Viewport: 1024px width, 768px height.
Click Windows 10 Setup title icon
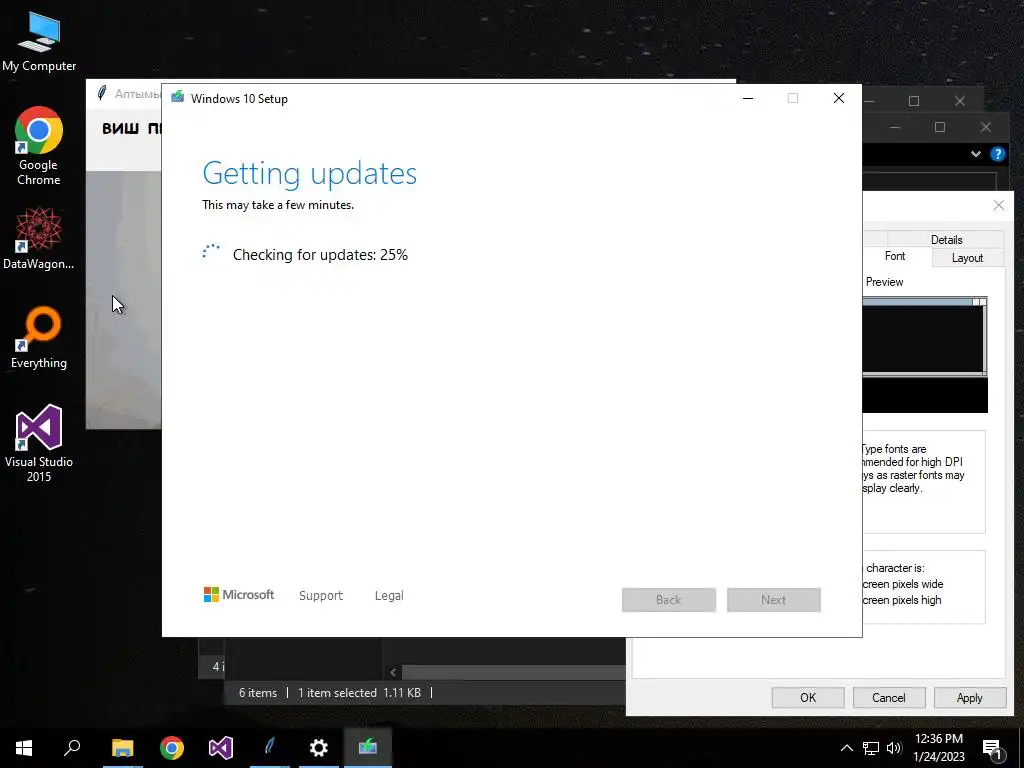[x=177, y=98]
